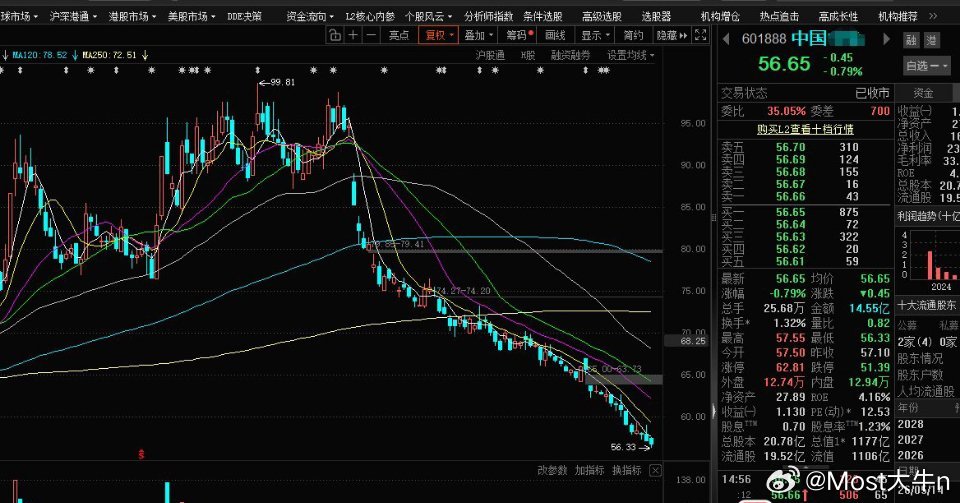Click the red dollar event marker

[141, 454]
